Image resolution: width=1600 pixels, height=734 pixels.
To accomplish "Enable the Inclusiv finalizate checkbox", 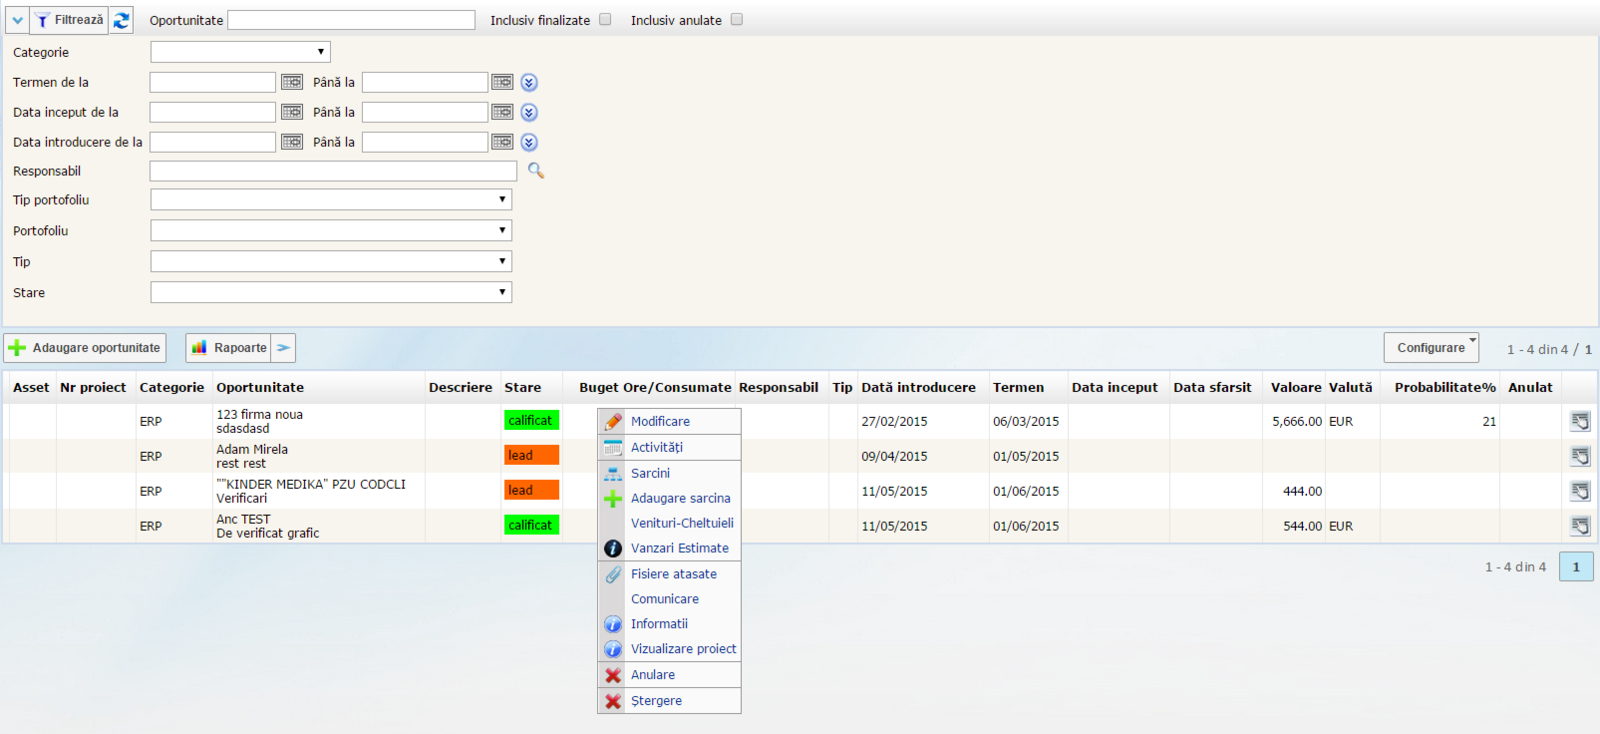I will [605, 19].
